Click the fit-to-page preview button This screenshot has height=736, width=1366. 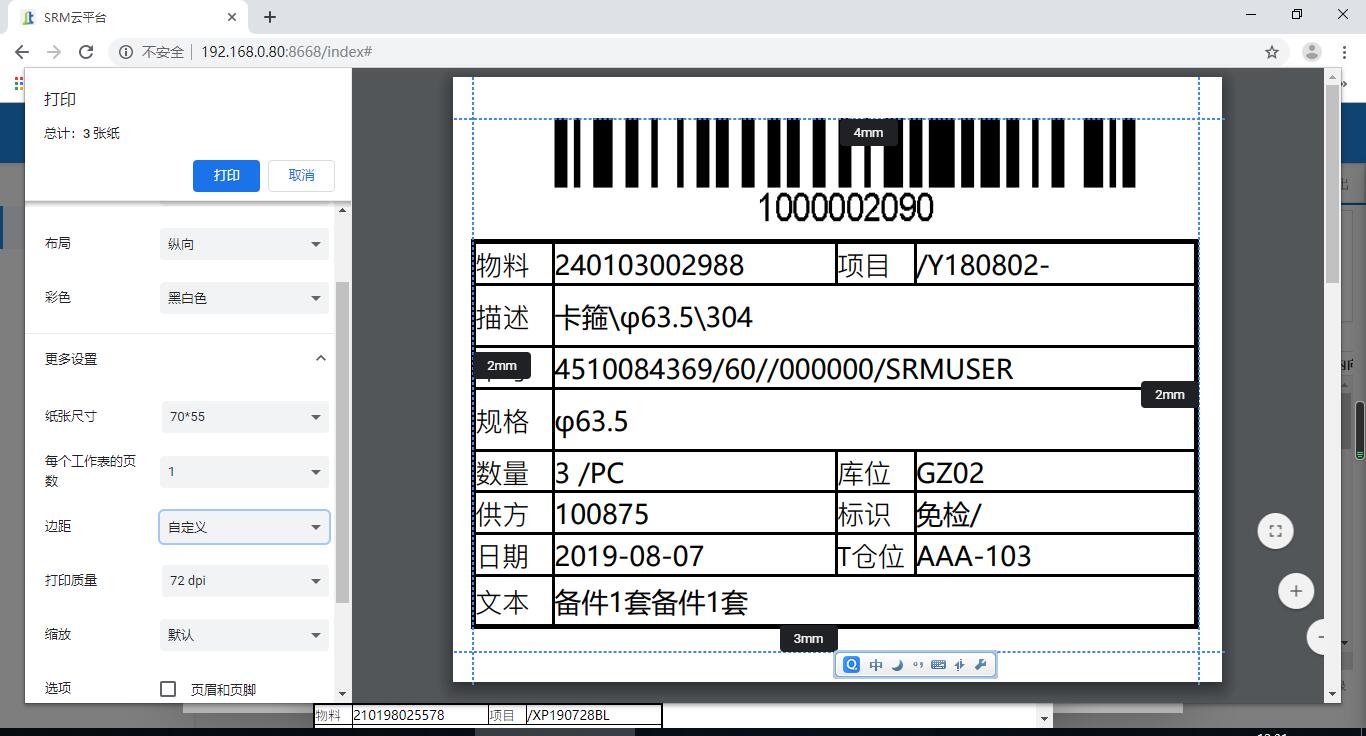point(1275,531)
